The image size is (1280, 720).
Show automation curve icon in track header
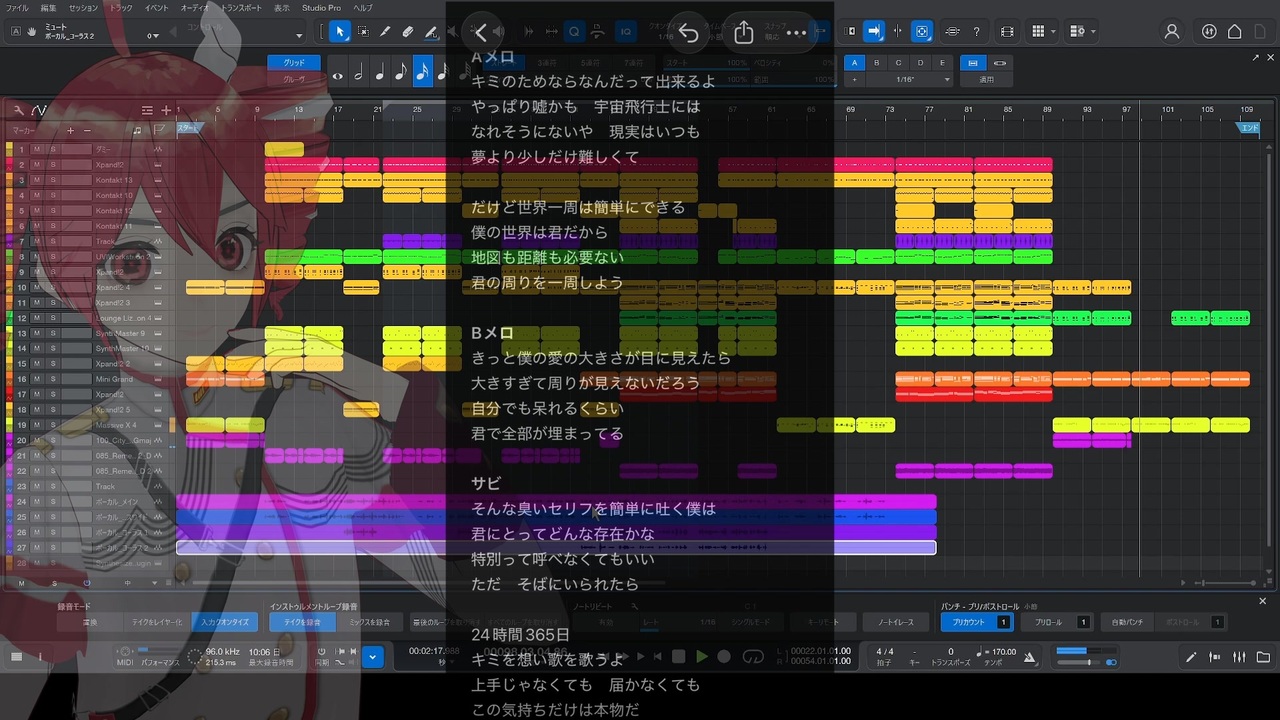point(39,110)
